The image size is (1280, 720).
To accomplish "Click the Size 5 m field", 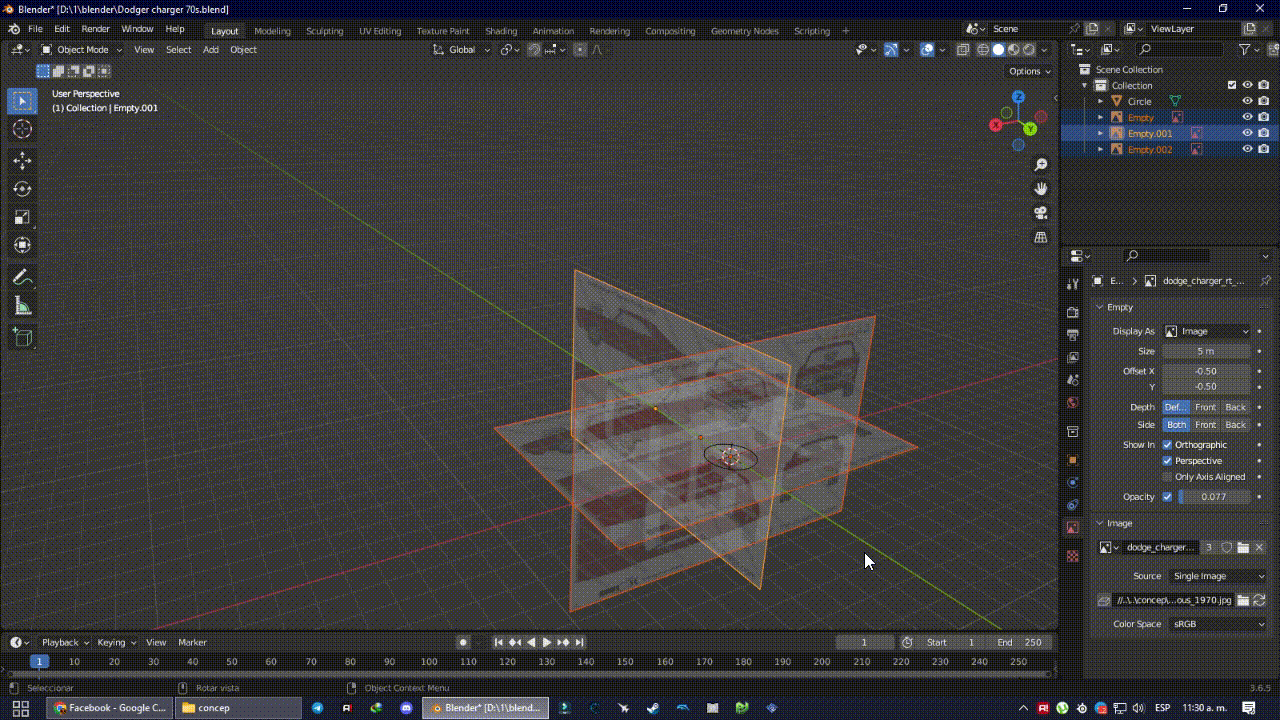I will pos(1206,351).
